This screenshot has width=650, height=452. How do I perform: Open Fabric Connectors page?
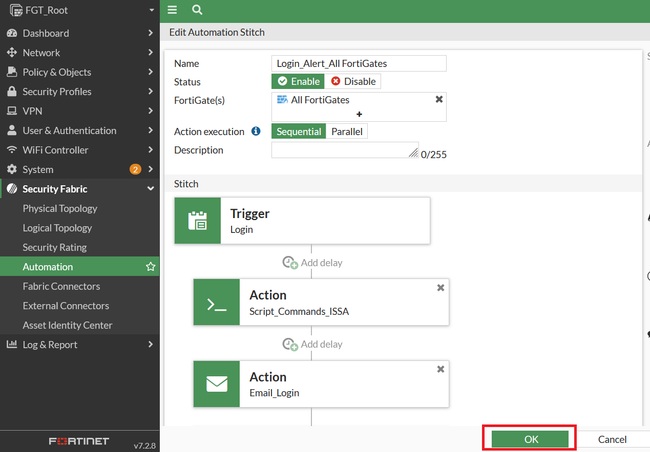click(x=61, y=286)
